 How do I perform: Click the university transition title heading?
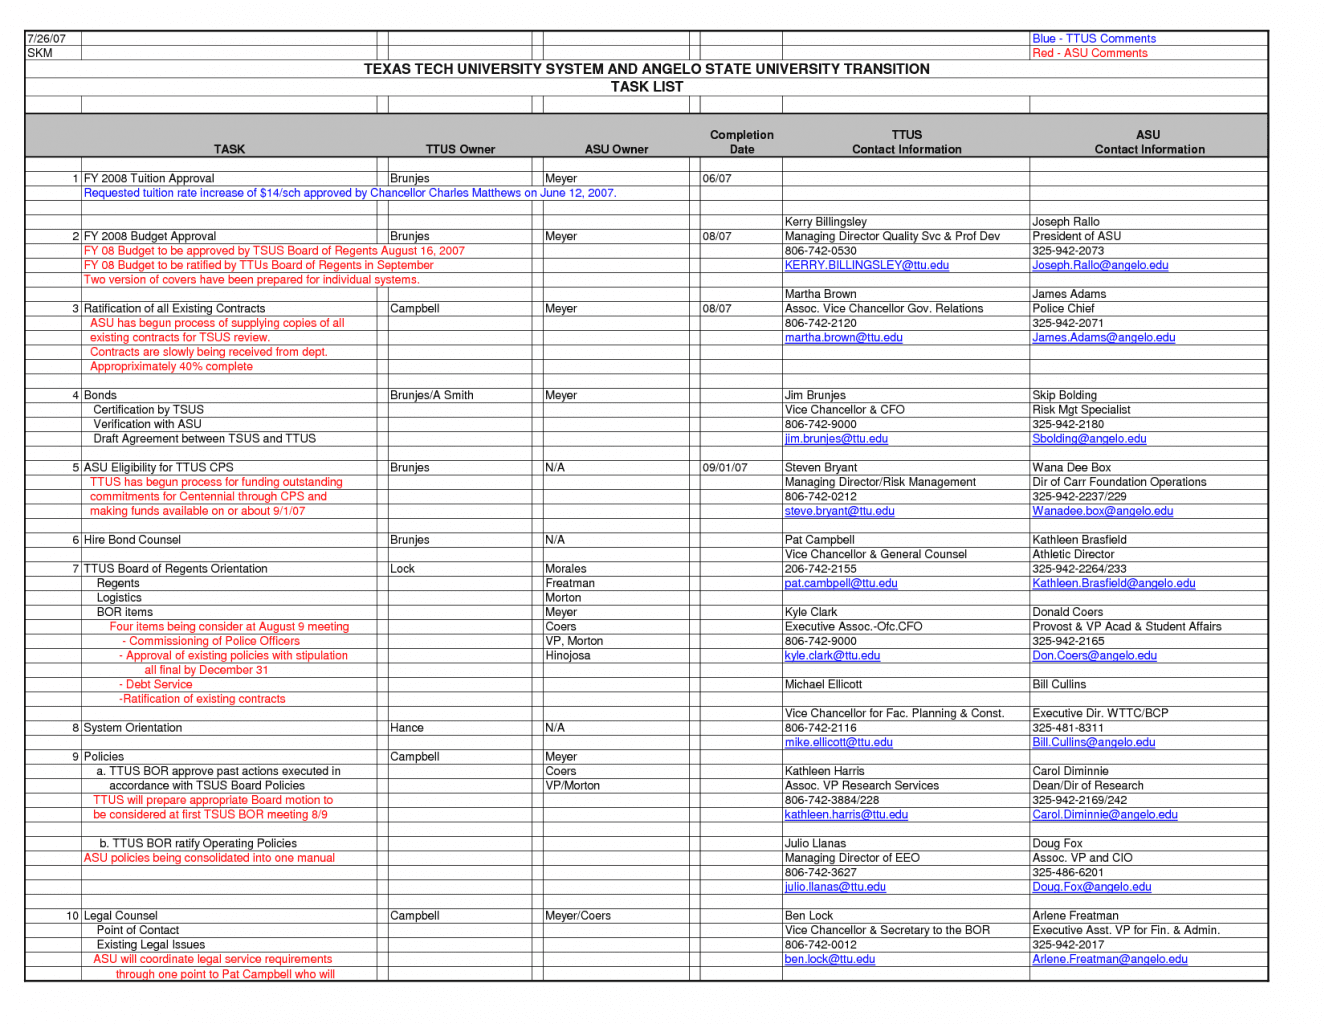coord(647,69)
